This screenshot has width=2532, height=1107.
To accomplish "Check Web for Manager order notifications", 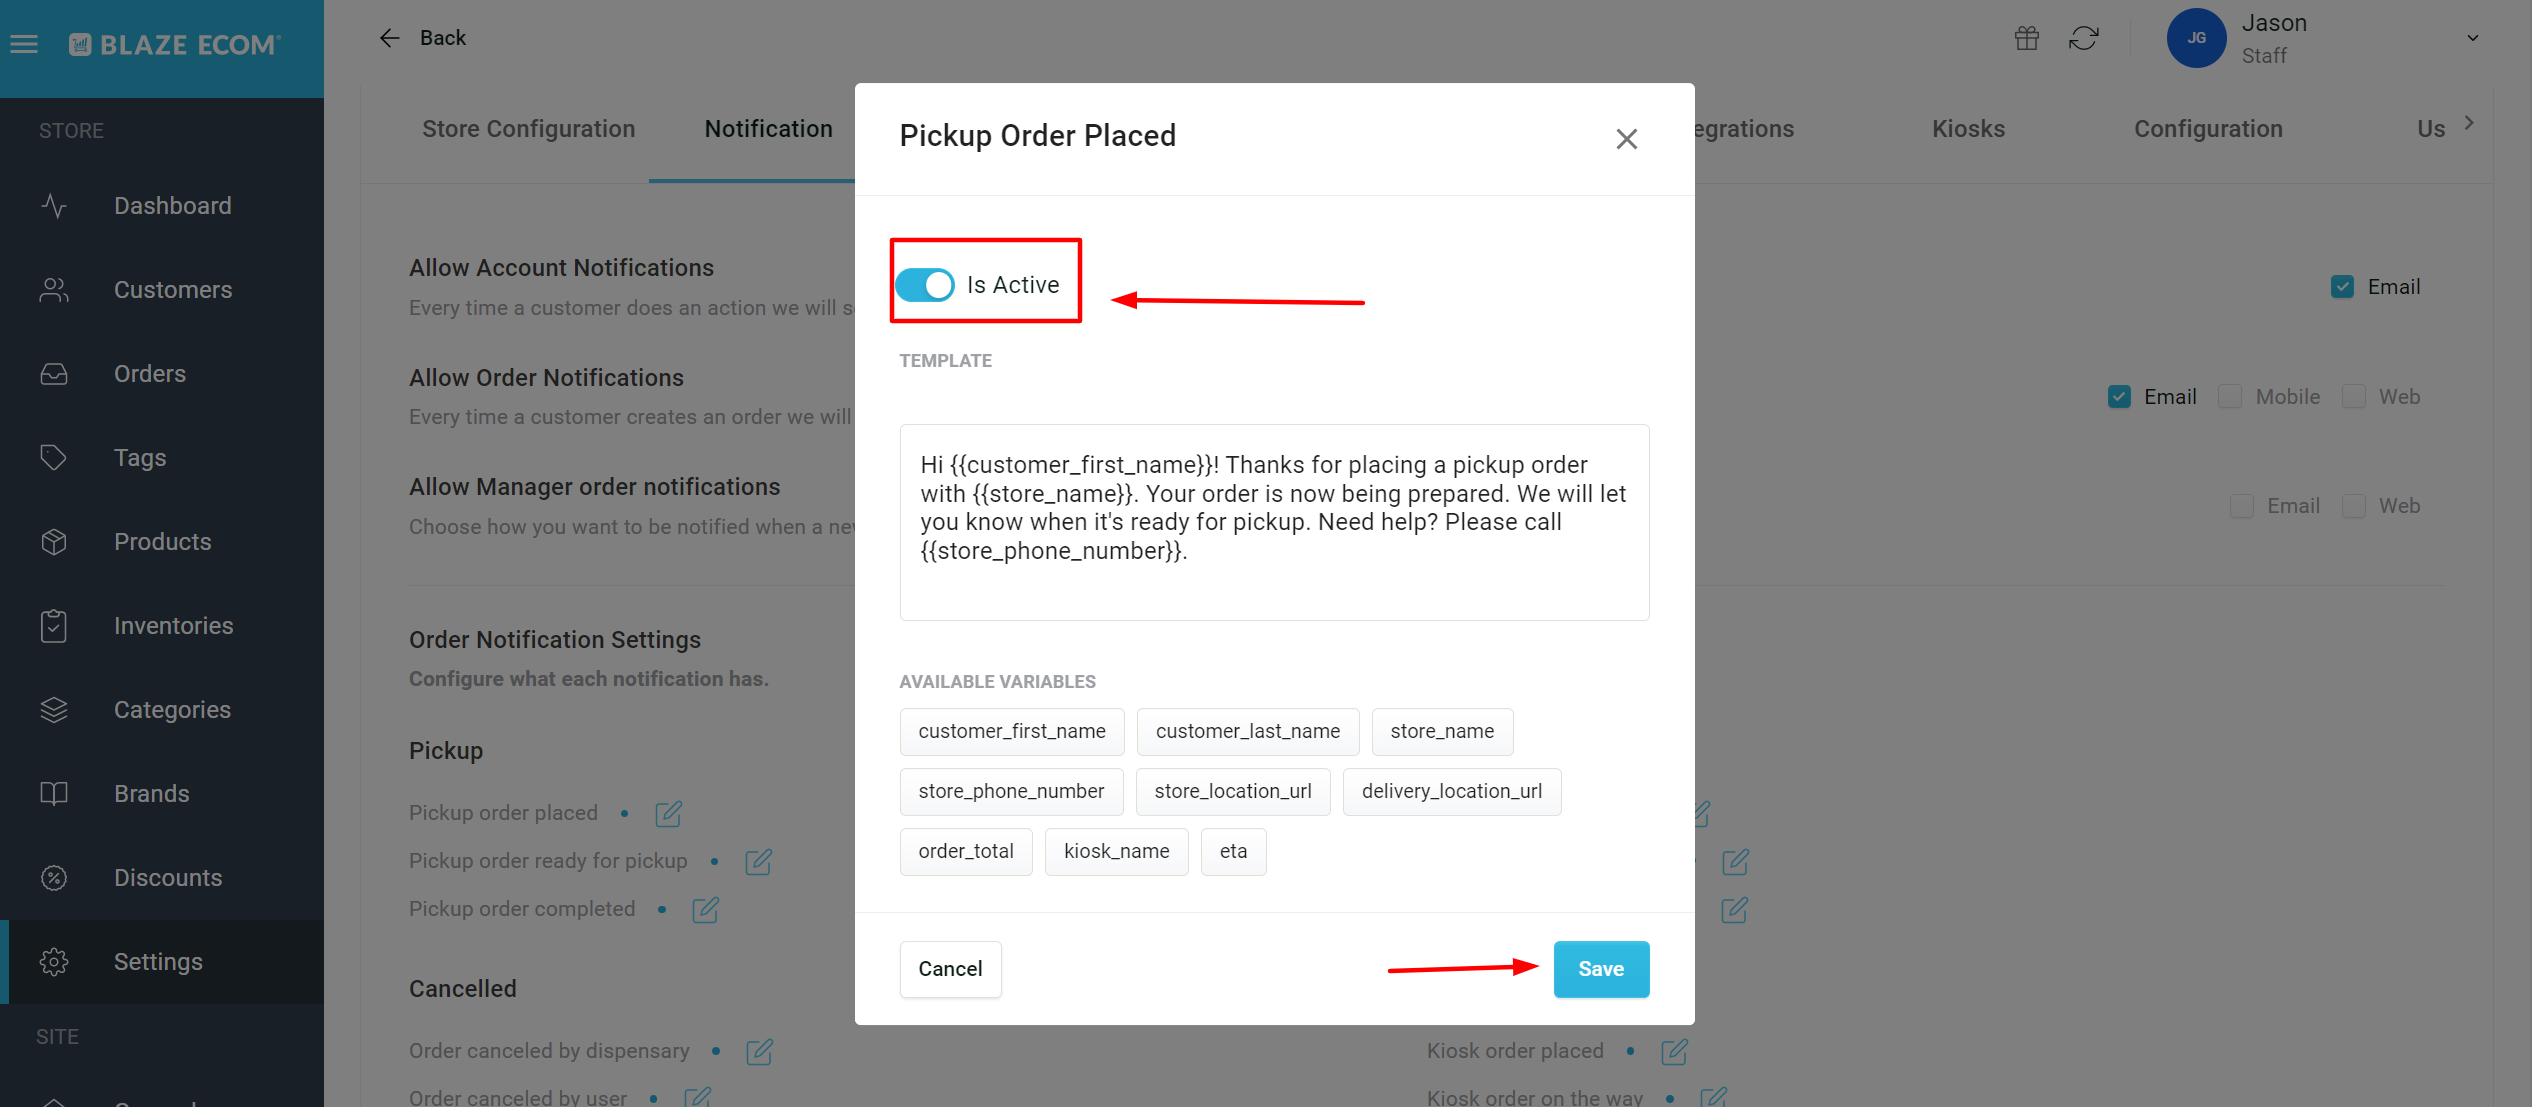I will point(2354,506).
